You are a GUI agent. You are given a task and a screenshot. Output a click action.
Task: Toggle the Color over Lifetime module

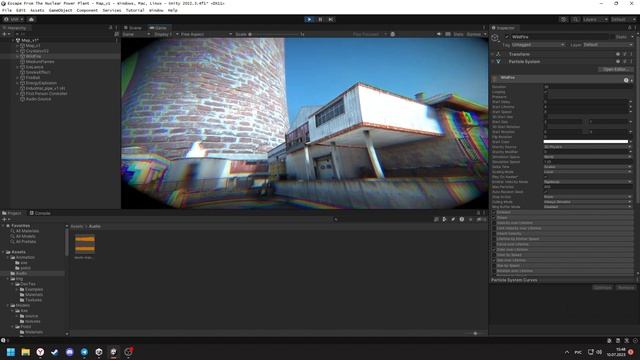[x=494, y=249]
